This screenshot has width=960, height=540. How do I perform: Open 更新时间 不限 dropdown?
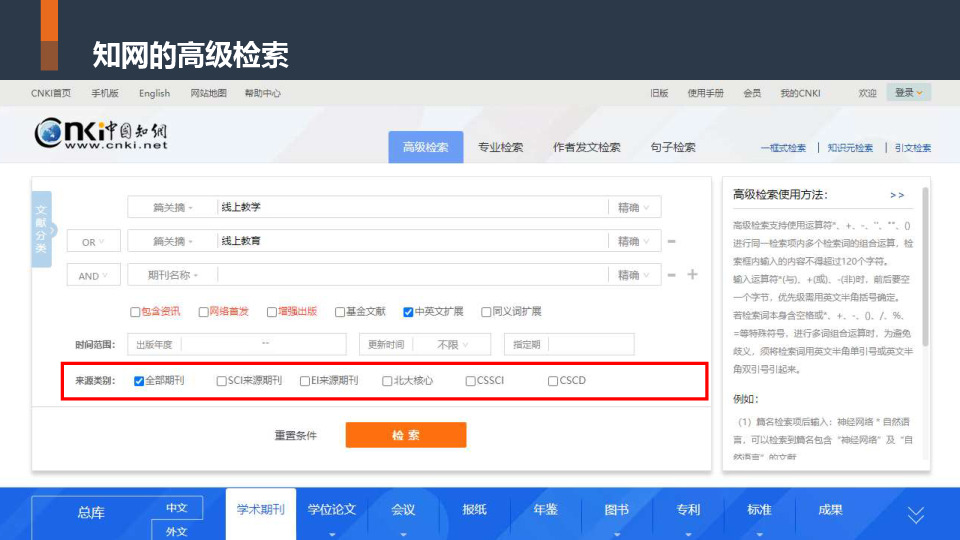click(x=452, y=345)
